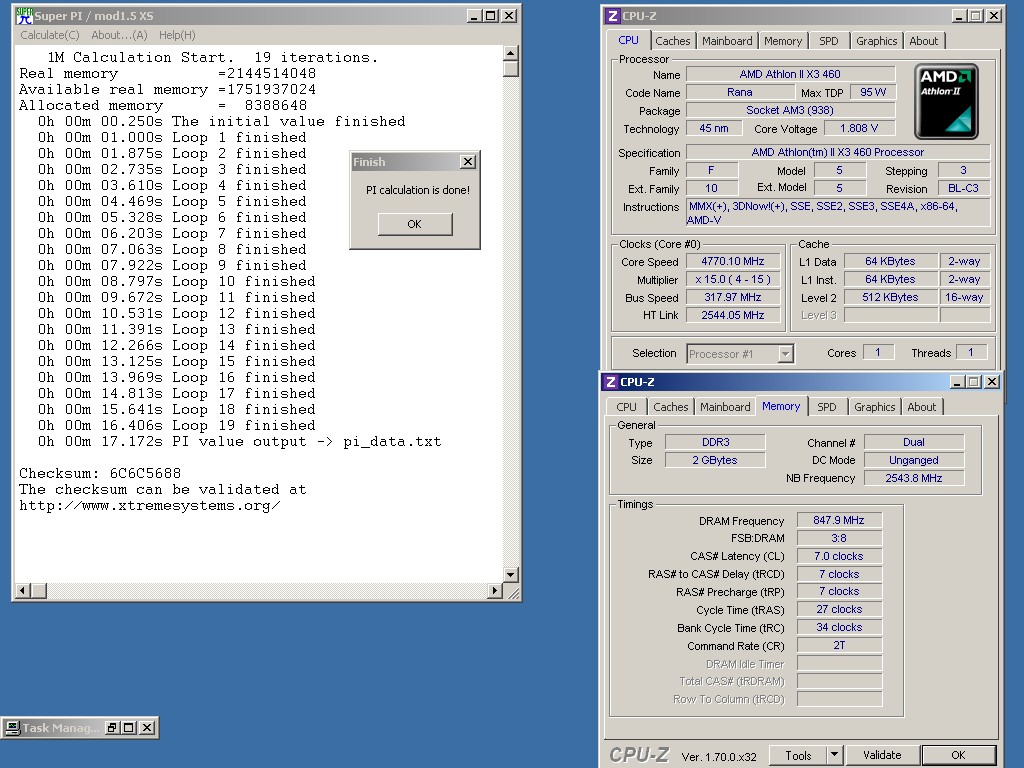This screenshot has height=768, width=1024.
Task: Click Super PI vertical scrollbar down arrow
Action: (x=511, y=575)
